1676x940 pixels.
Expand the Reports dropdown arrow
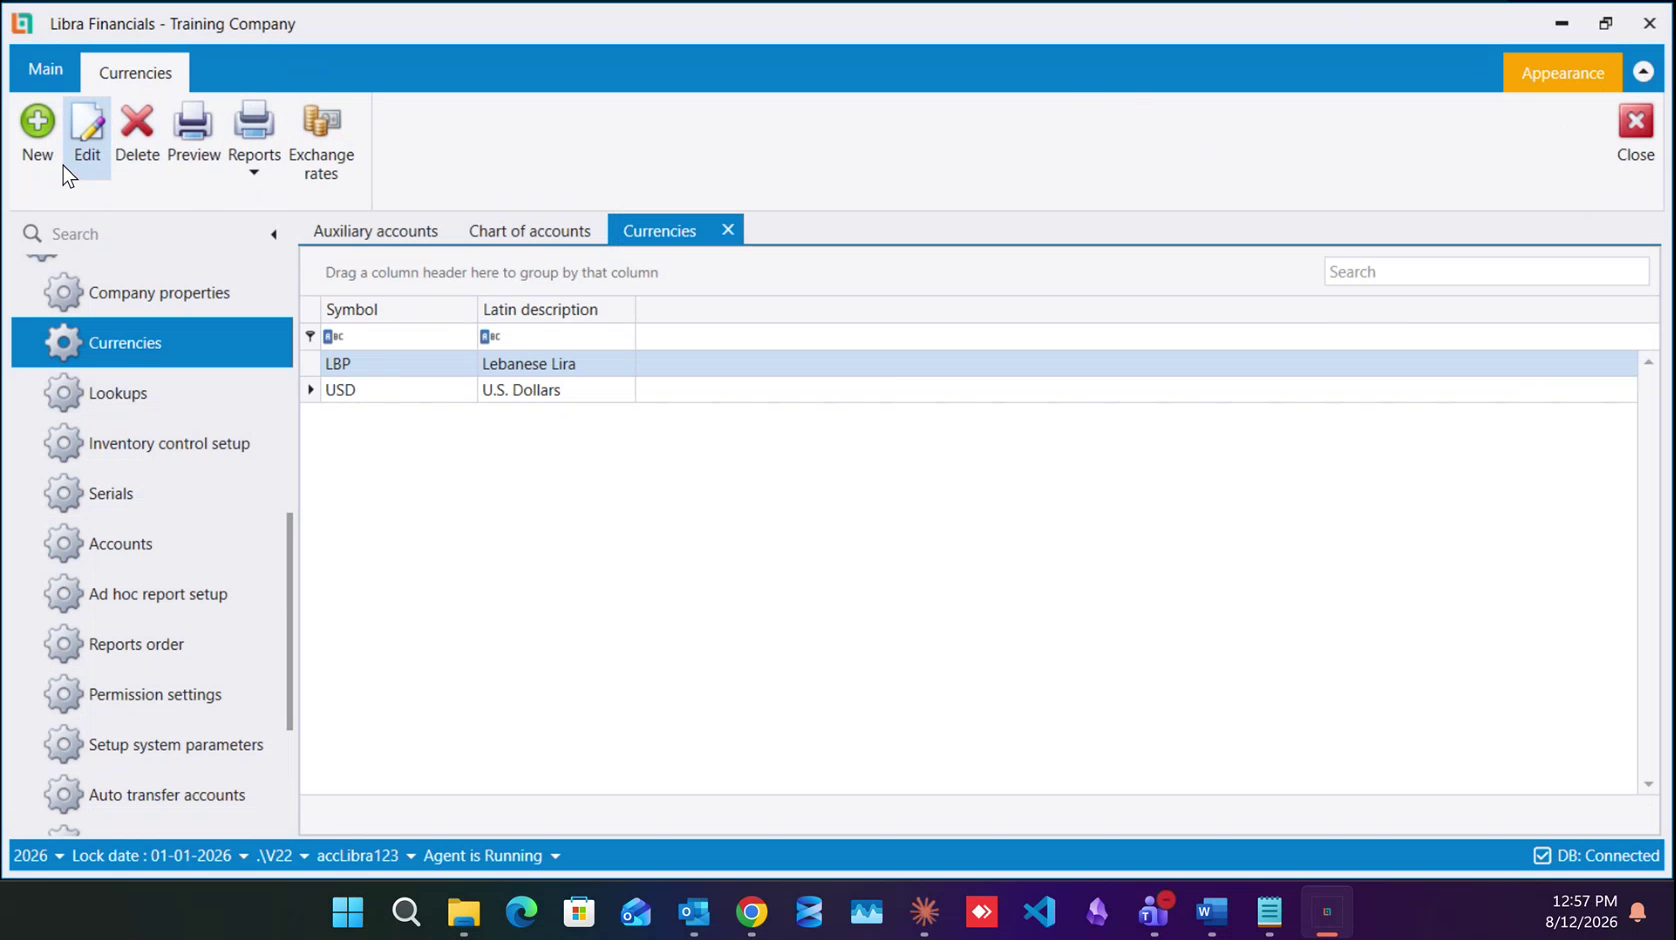[x=254, y=173]
